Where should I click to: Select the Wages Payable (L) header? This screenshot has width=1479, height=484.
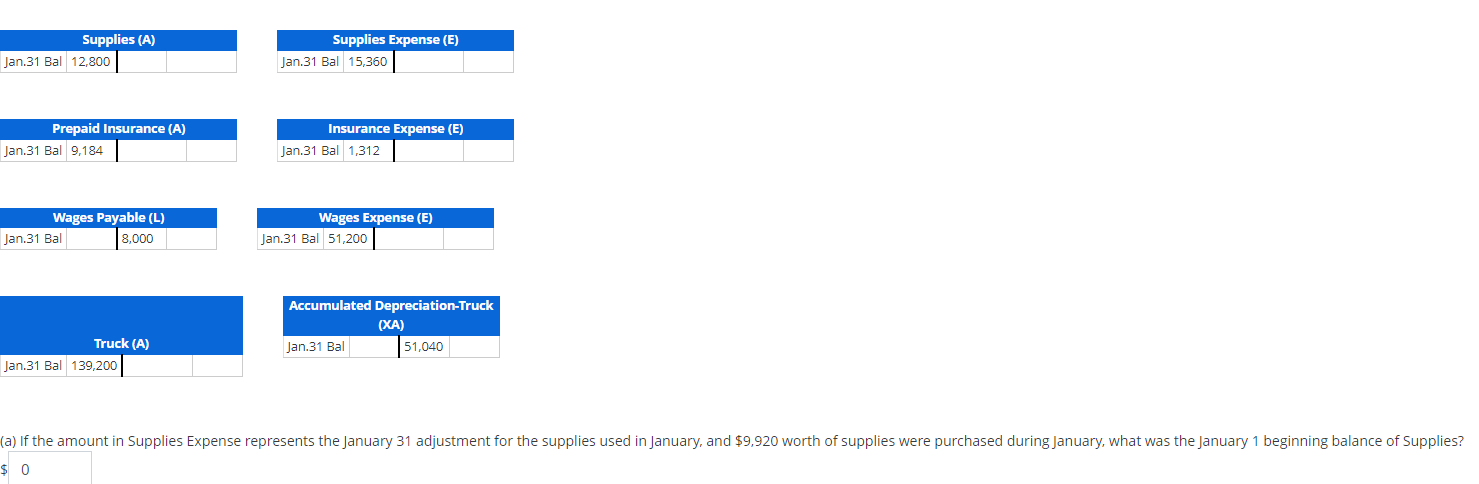tap(108, 218)
